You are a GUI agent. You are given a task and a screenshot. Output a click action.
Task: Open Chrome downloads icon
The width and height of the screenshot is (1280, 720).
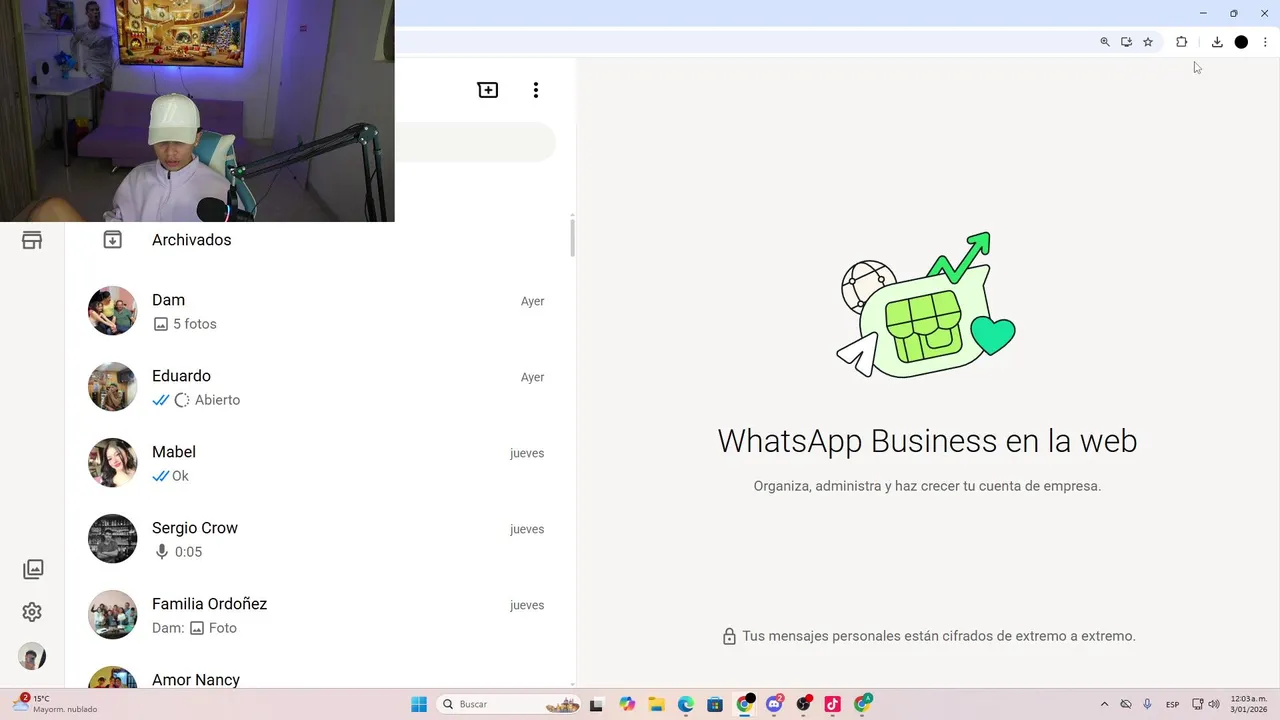[x=1217, y=42]
